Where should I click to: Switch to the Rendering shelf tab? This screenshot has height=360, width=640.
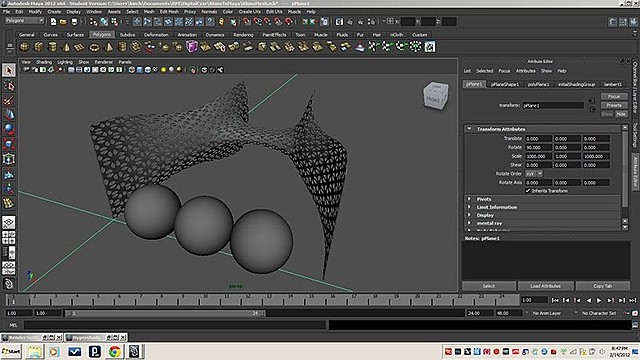pos(243,35)
